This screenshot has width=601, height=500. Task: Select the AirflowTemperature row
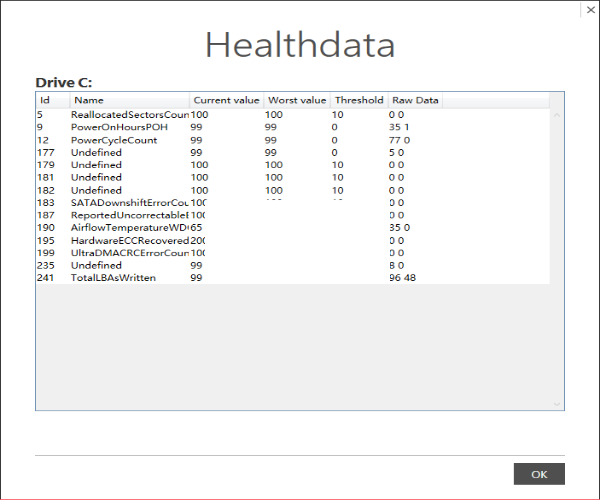click(293, 228)
